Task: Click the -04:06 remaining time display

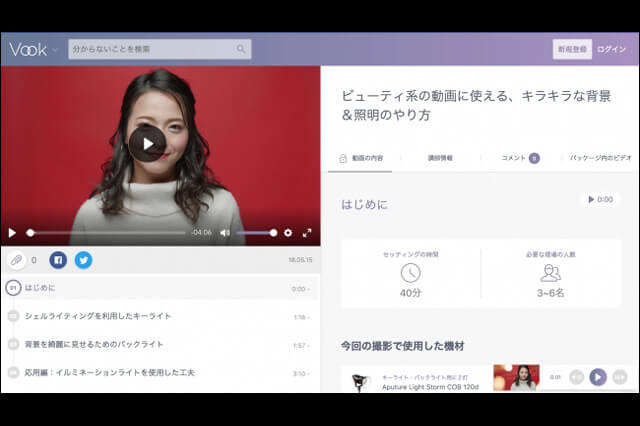Action: 201,232
